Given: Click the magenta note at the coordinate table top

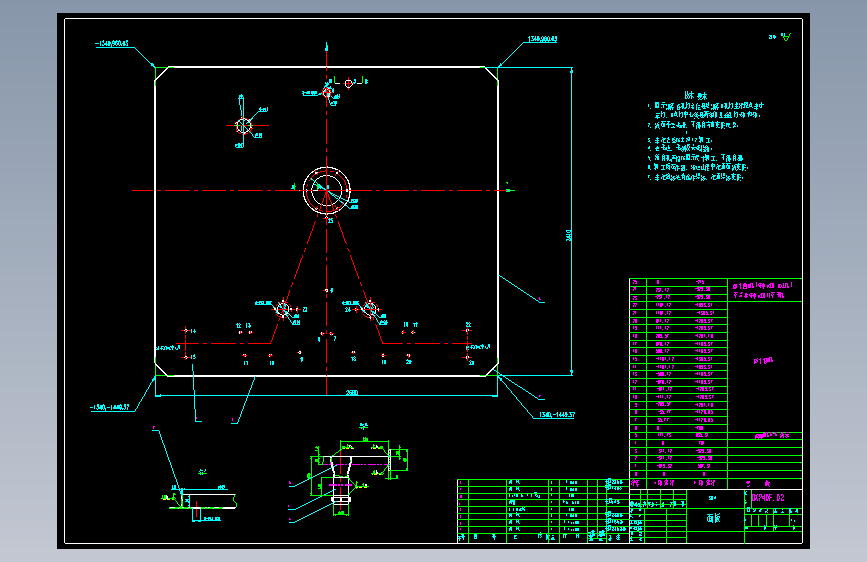Looking at the screenshot, I should [764, 290].
